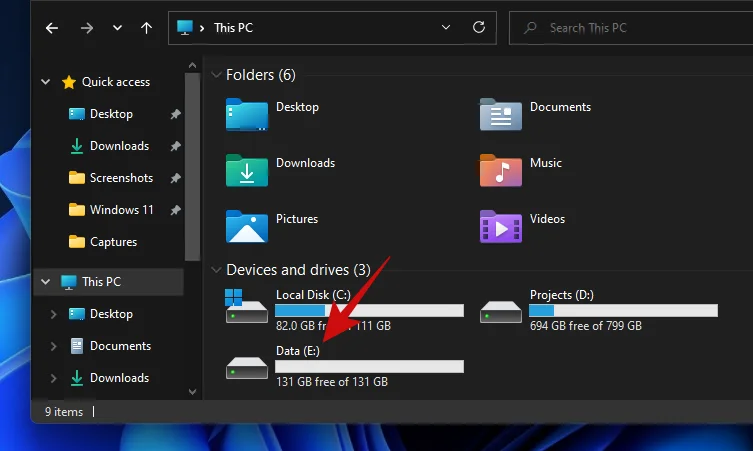Click the 694 GB free of 799 GB text

pyautogui.click(x=585, y=326)
